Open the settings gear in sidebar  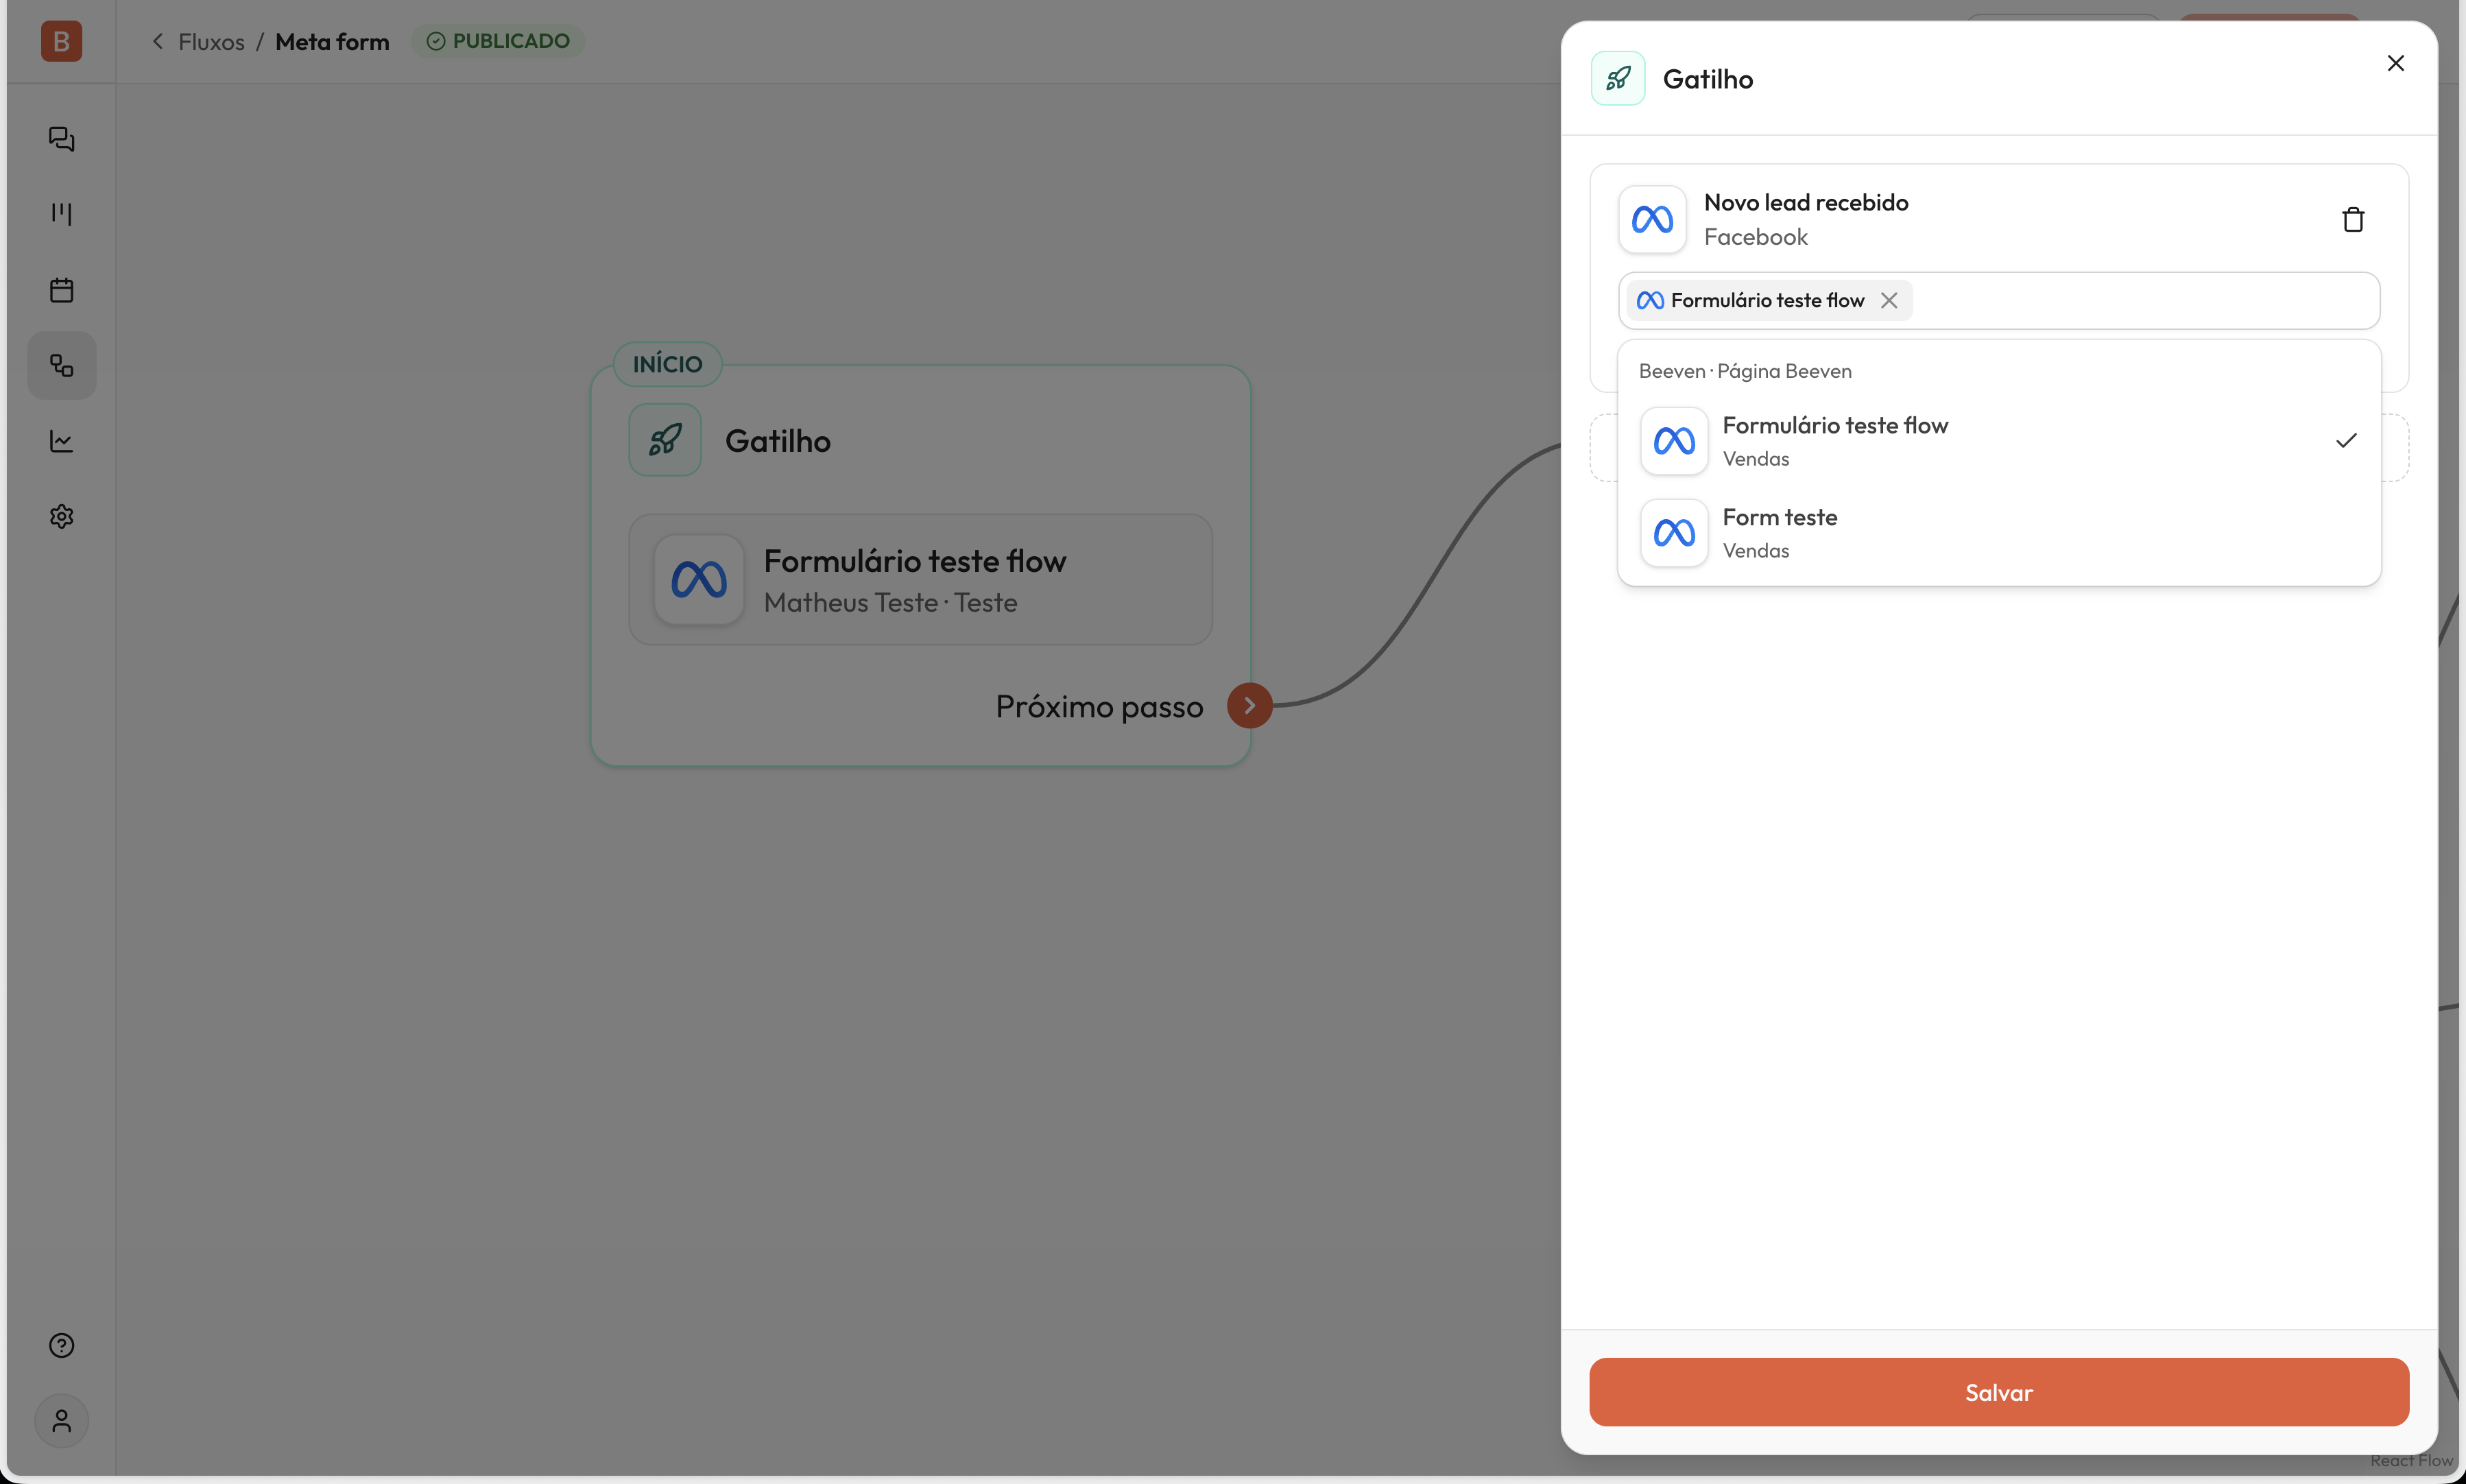61,517
